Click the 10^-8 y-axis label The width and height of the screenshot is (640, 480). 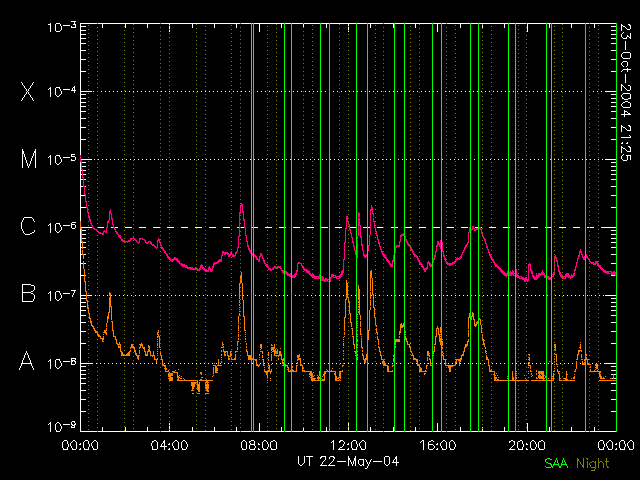pyautogui.click(x=62, y=363)
